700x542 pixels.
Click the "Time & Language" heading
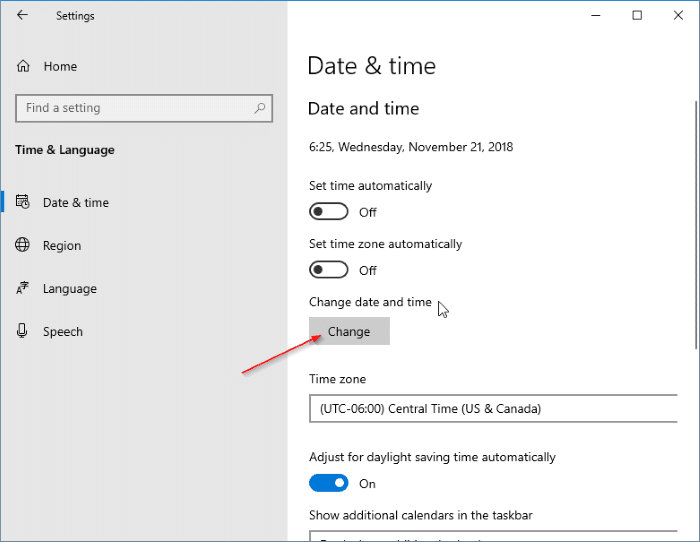click(x=65, y=150)
